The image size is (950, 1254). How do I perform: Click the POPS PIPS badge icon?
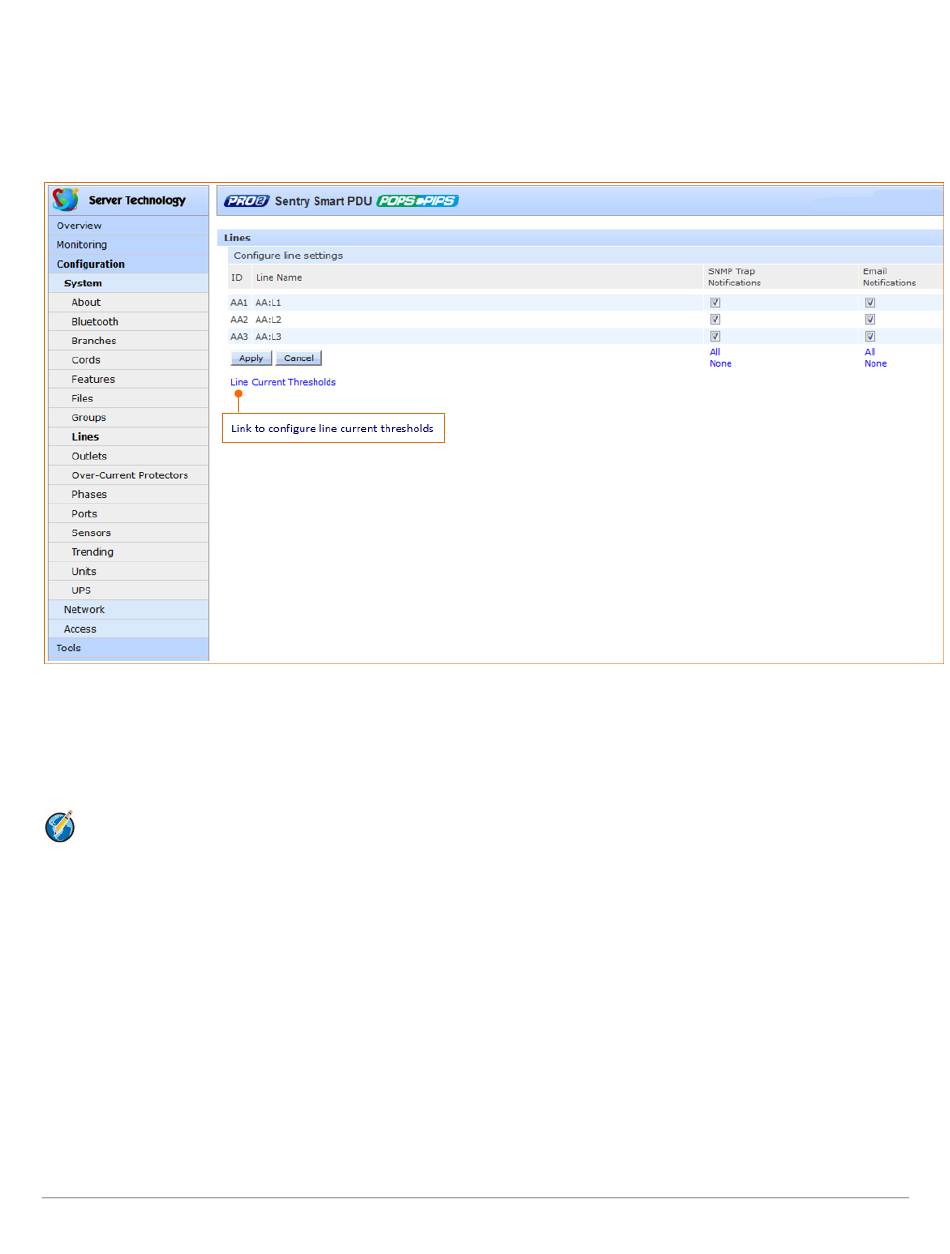coord(417,201)
